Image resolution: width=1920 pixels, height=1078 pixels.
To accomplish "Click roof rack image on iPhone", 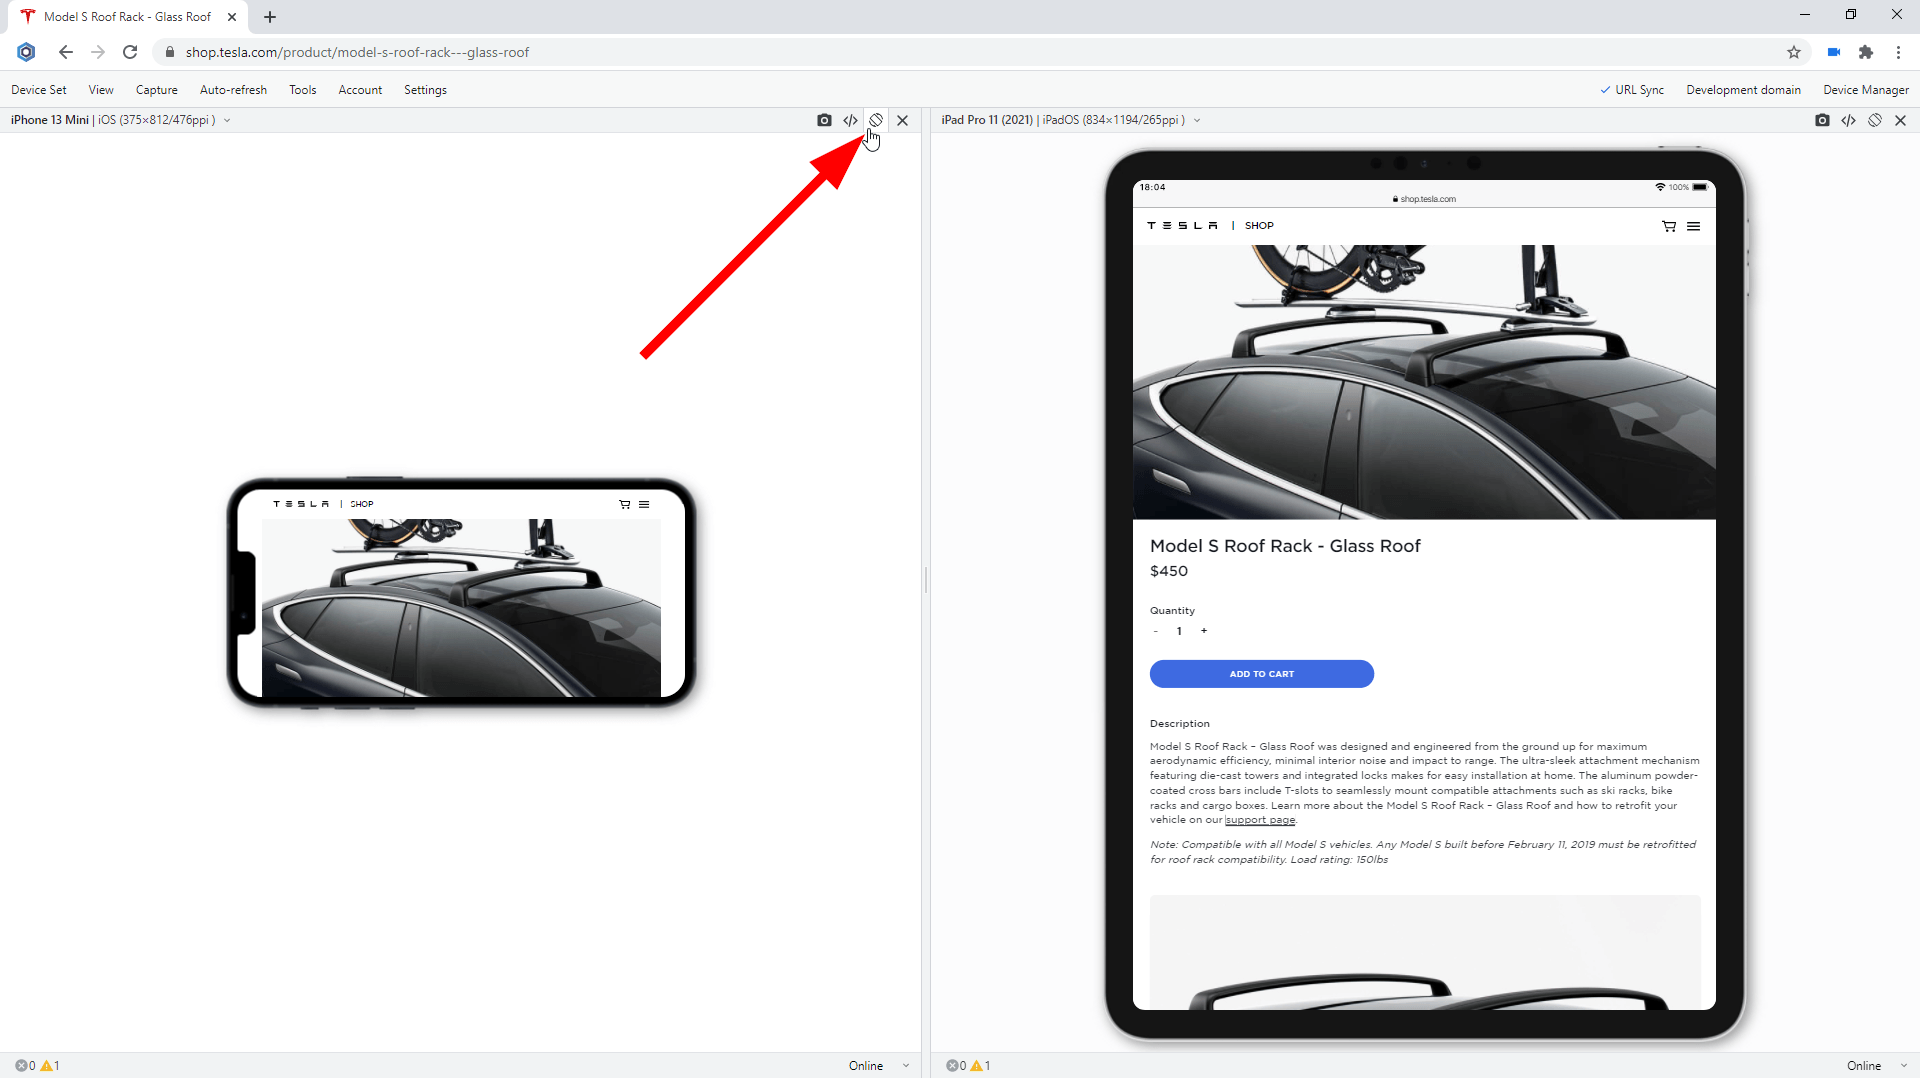I will [461, 608].
